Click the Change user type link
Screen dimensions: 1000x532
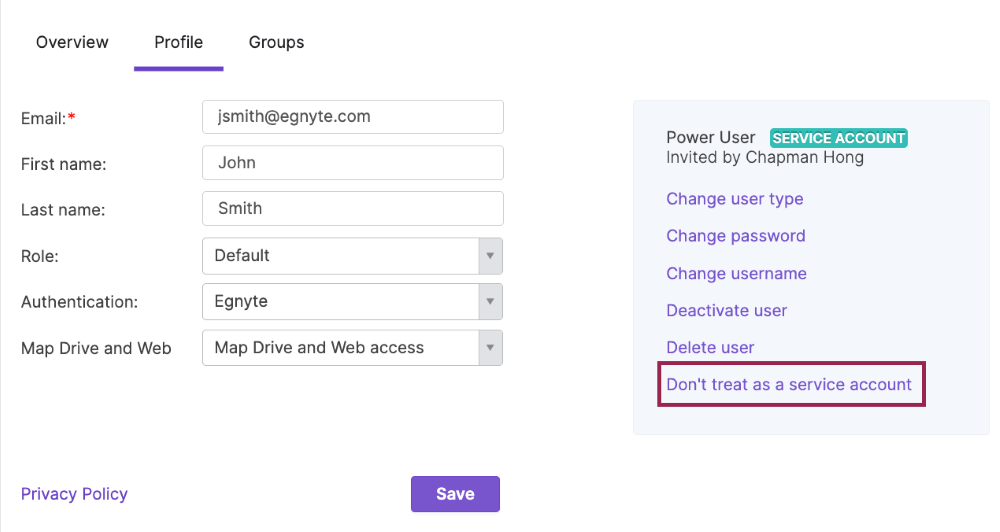[x=734, y=199]
